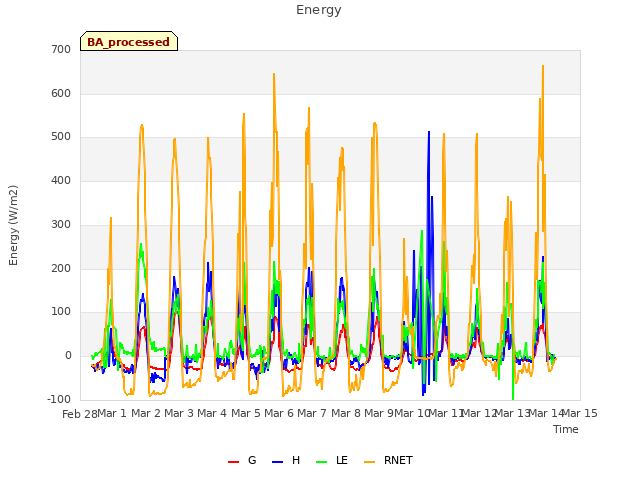The width and height of the screenshot is (640, 480).
Task: Click the highest RNET peak on Mar 14
Action: pyautogui.click(x=543, y=67)
